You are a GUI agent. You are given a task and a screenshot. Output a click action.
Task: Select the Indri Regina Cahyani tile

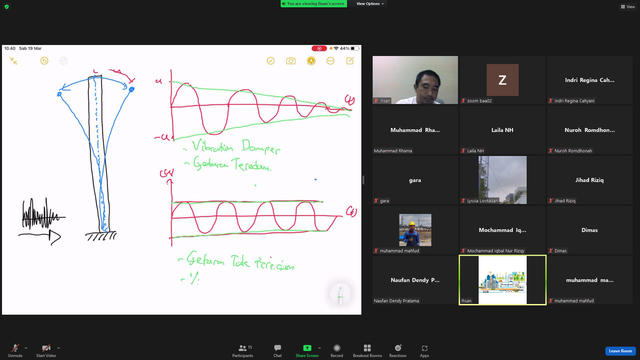(589, 80)
